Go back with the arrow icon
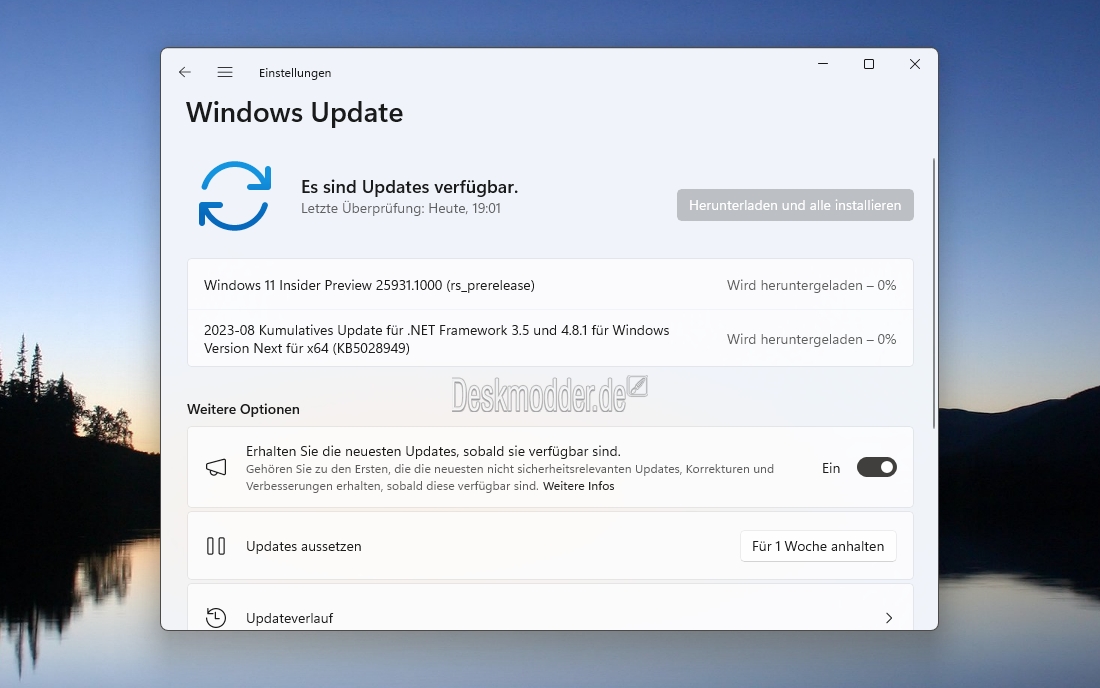The height and width of the screenshot is (688, 1100). [x=185, y=72]
